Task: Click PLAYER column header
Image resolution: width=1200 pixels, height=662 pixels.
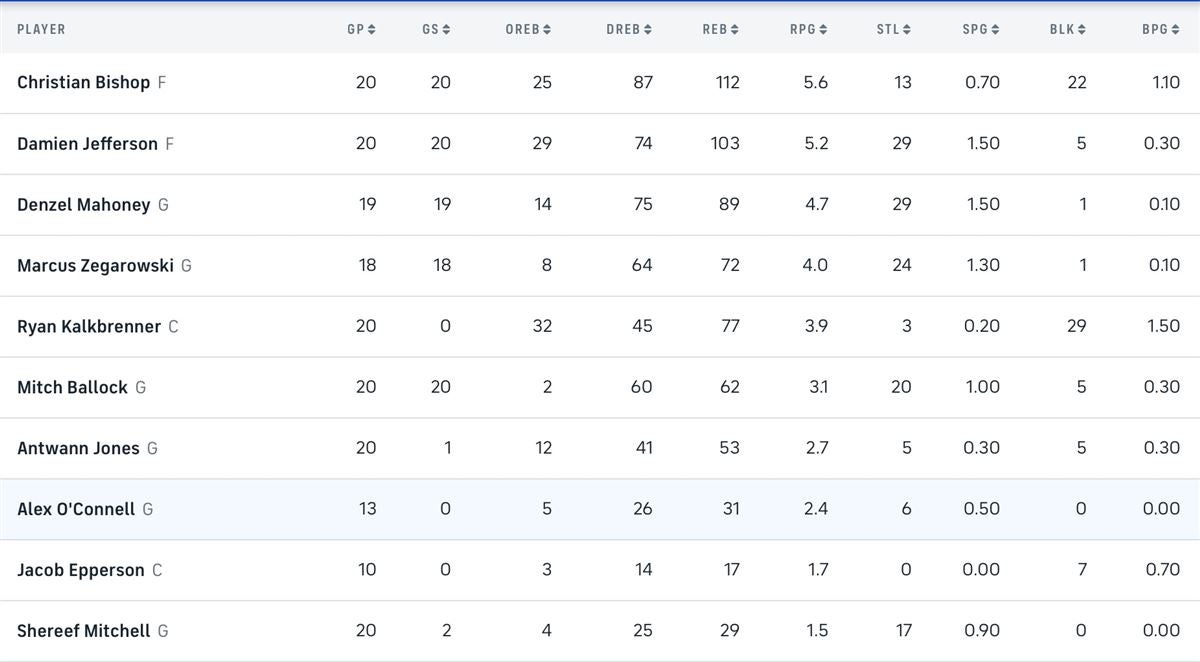Action: point(41,30)
